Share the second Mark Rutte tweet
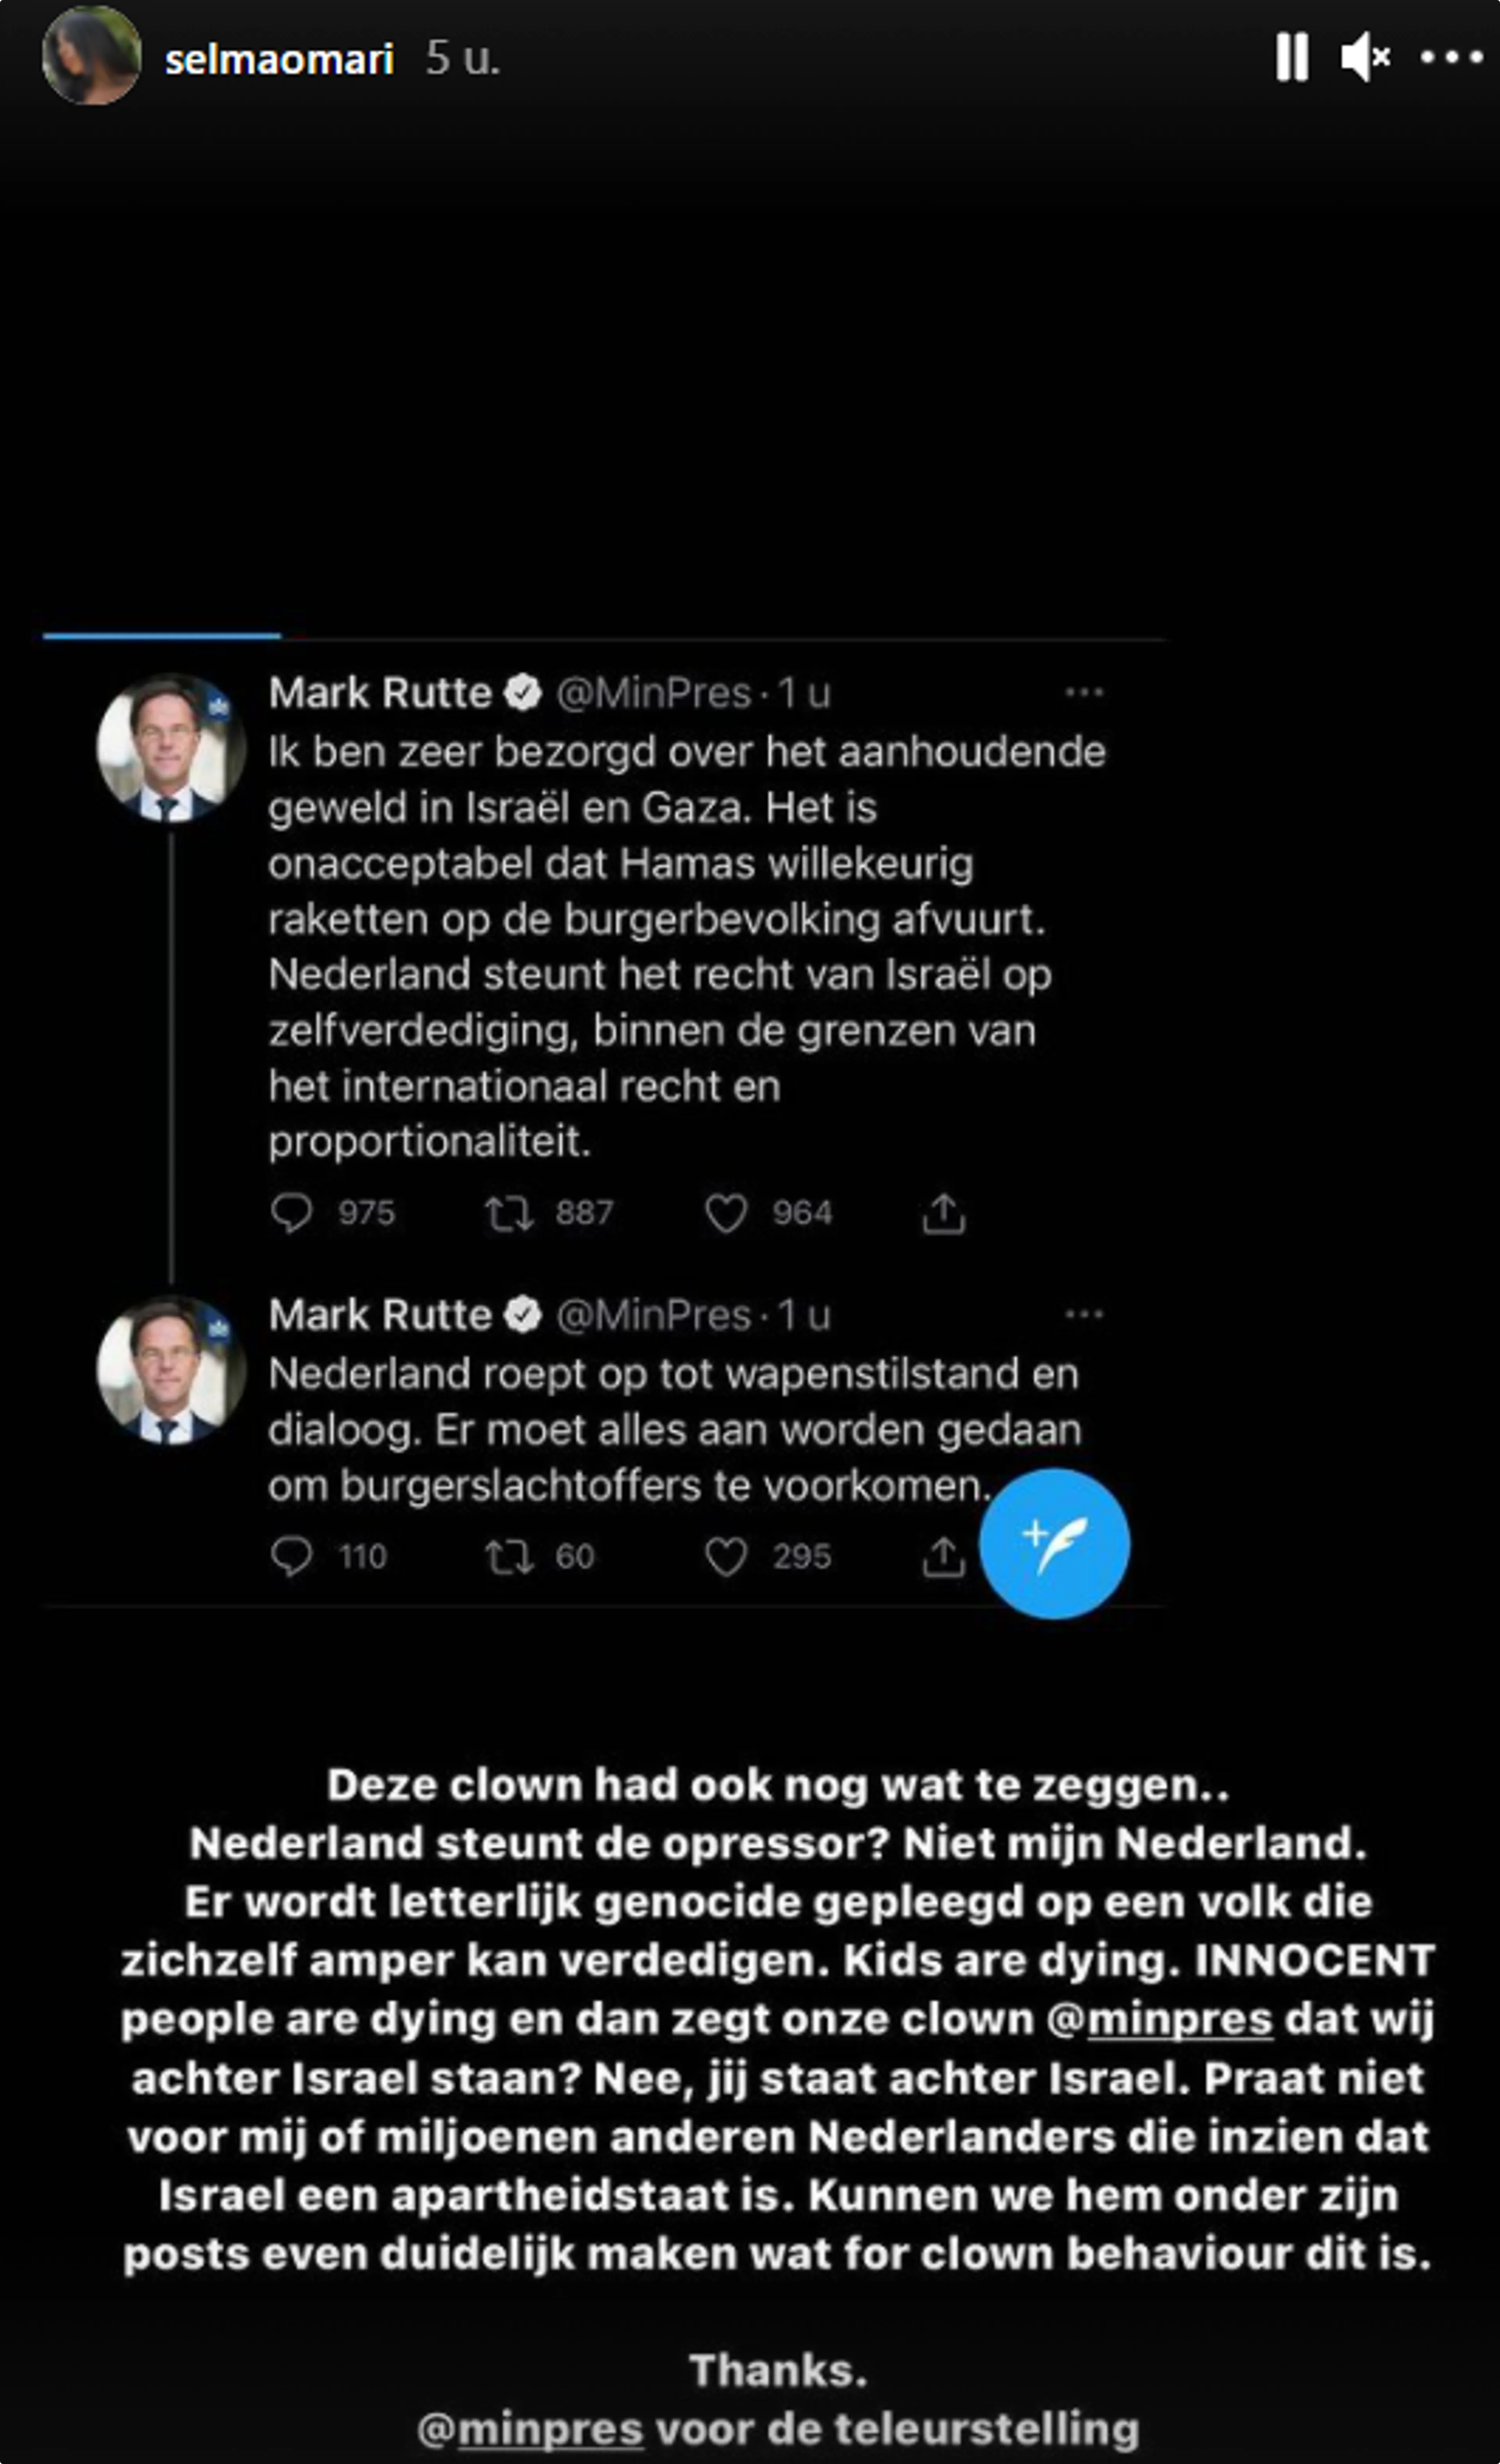The height and width of the screenshot is (2464, 1500). (x=942, y=1556)
